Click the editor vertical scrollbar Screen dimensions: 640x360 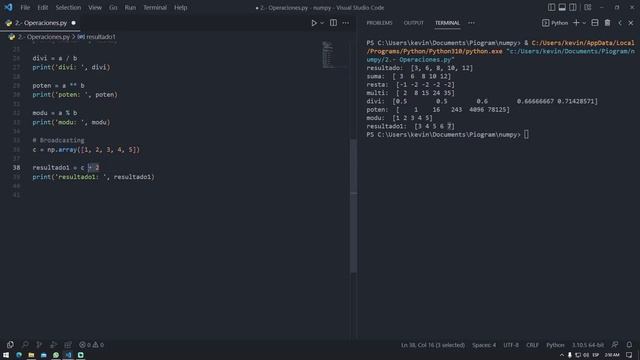coord(353,206)
